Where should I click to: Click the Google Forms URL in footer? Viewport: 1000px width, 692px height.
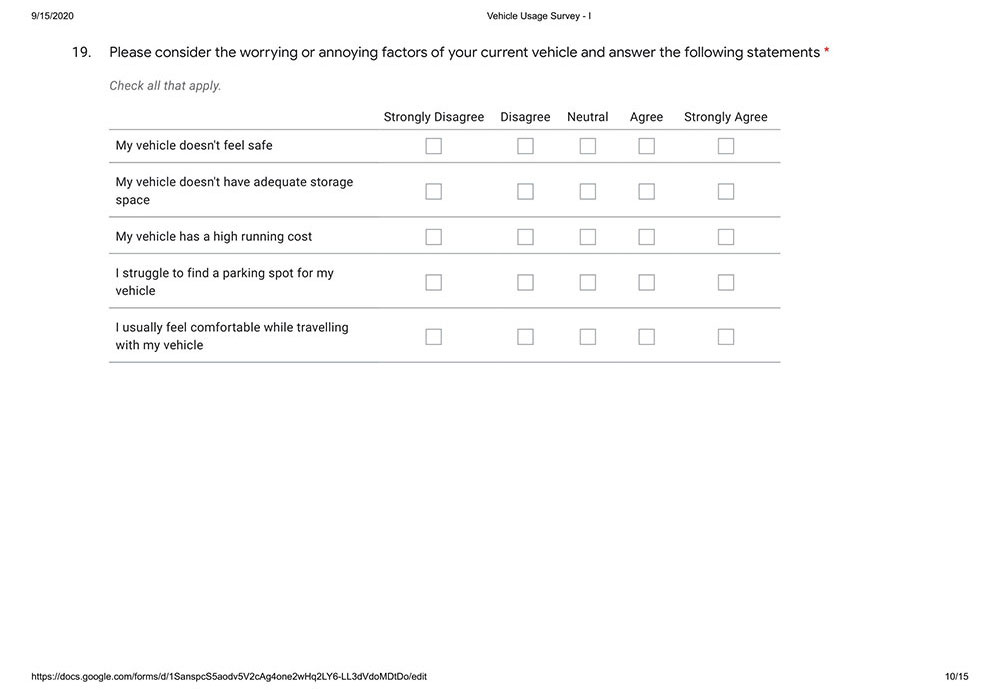point(229,677)
